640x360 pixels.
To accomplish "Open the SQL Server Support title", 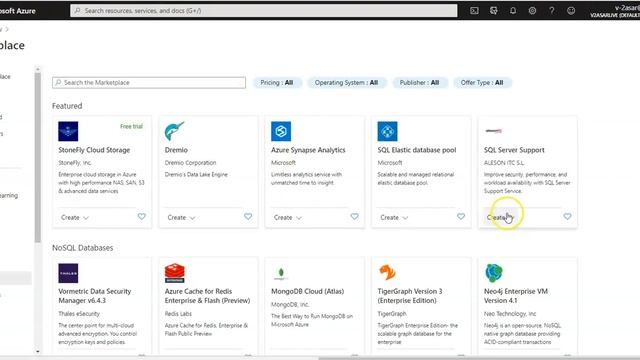I will pos(514,150).
